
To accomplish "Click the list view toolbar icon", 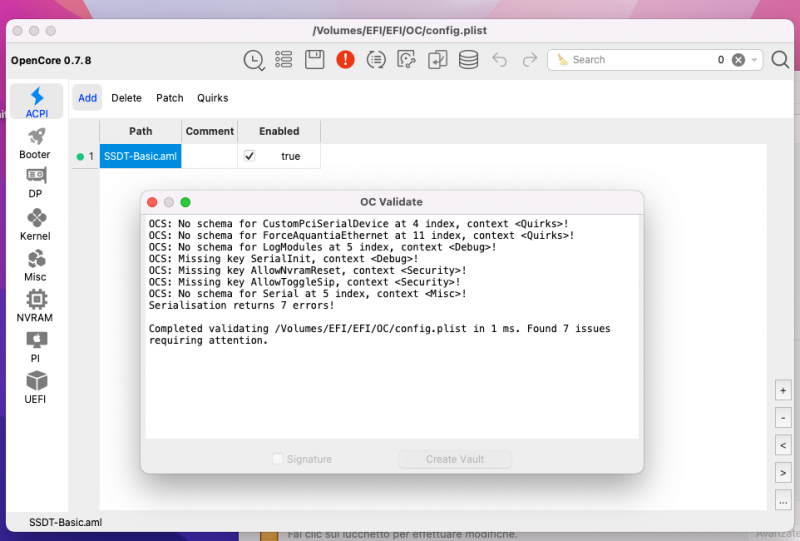I will 284,60.
